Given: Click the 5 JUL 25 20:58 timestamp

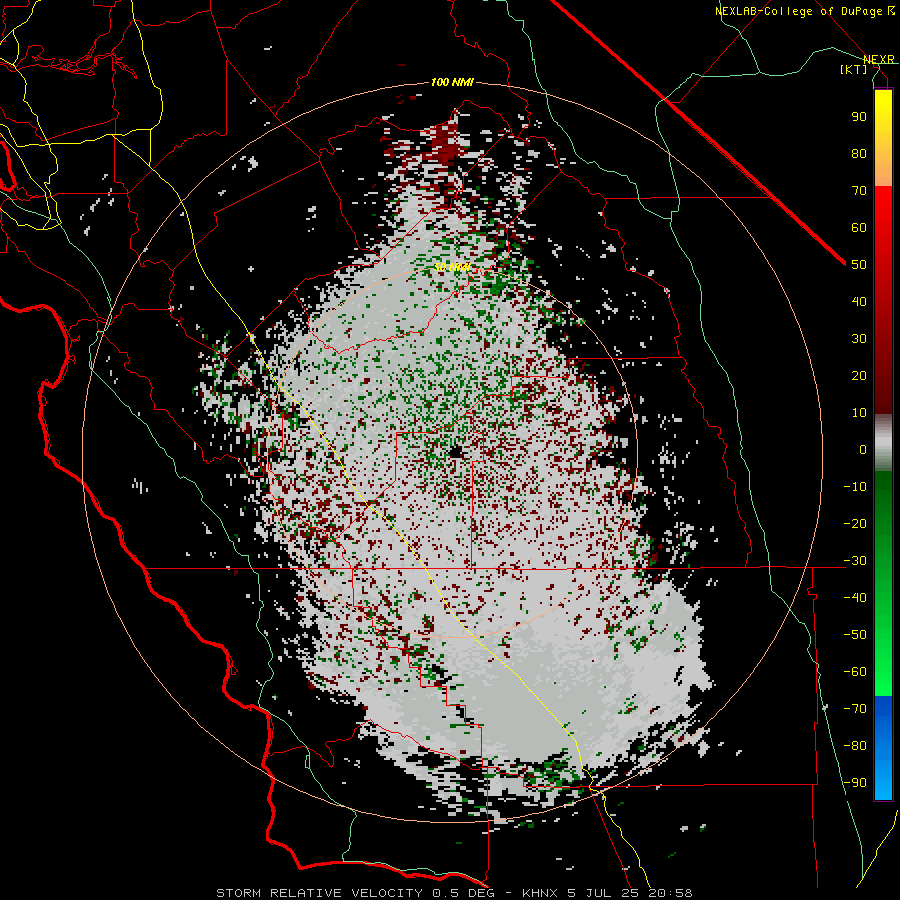Looking at the screenshot, I should [x=630, y=893].
